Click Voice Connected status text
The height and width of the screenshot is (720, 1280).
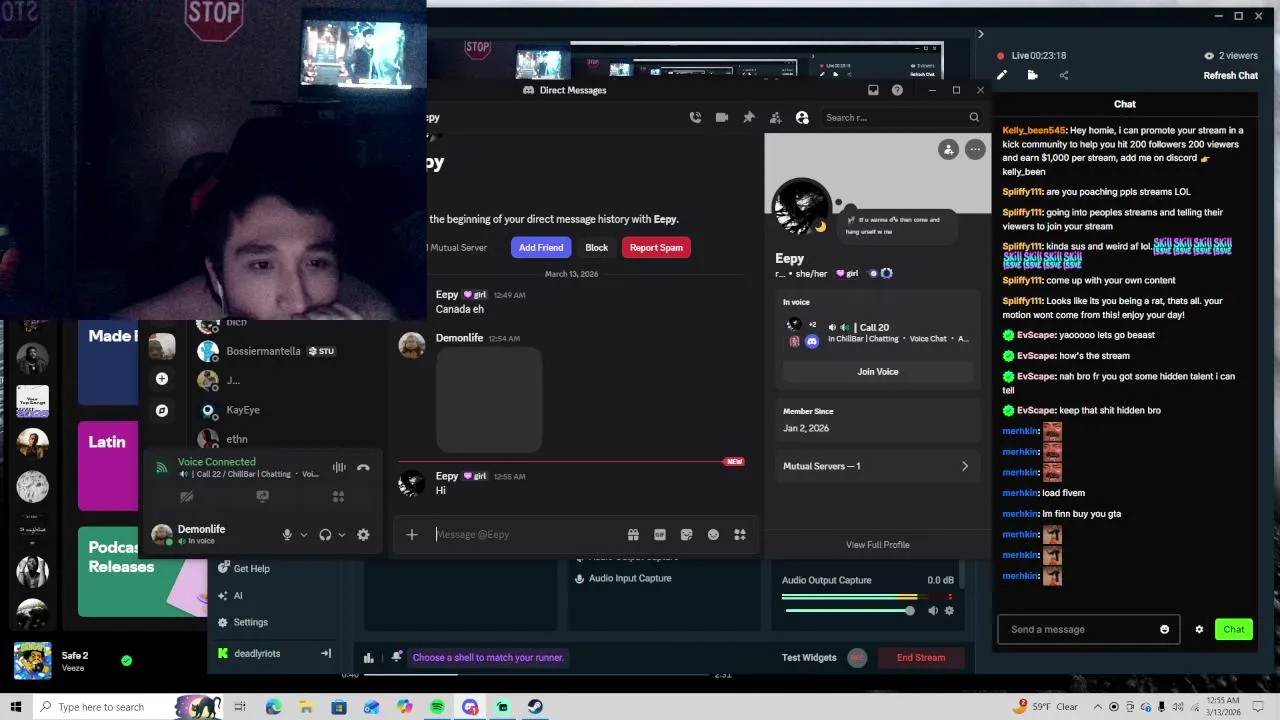pyautogui.click(x=217, y=462)
